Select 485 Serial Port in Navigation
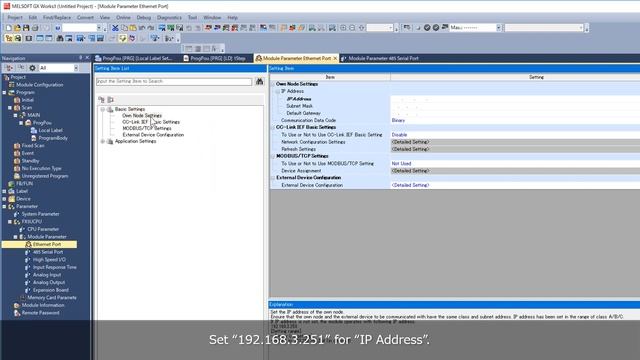 click(x=48, y=252)
